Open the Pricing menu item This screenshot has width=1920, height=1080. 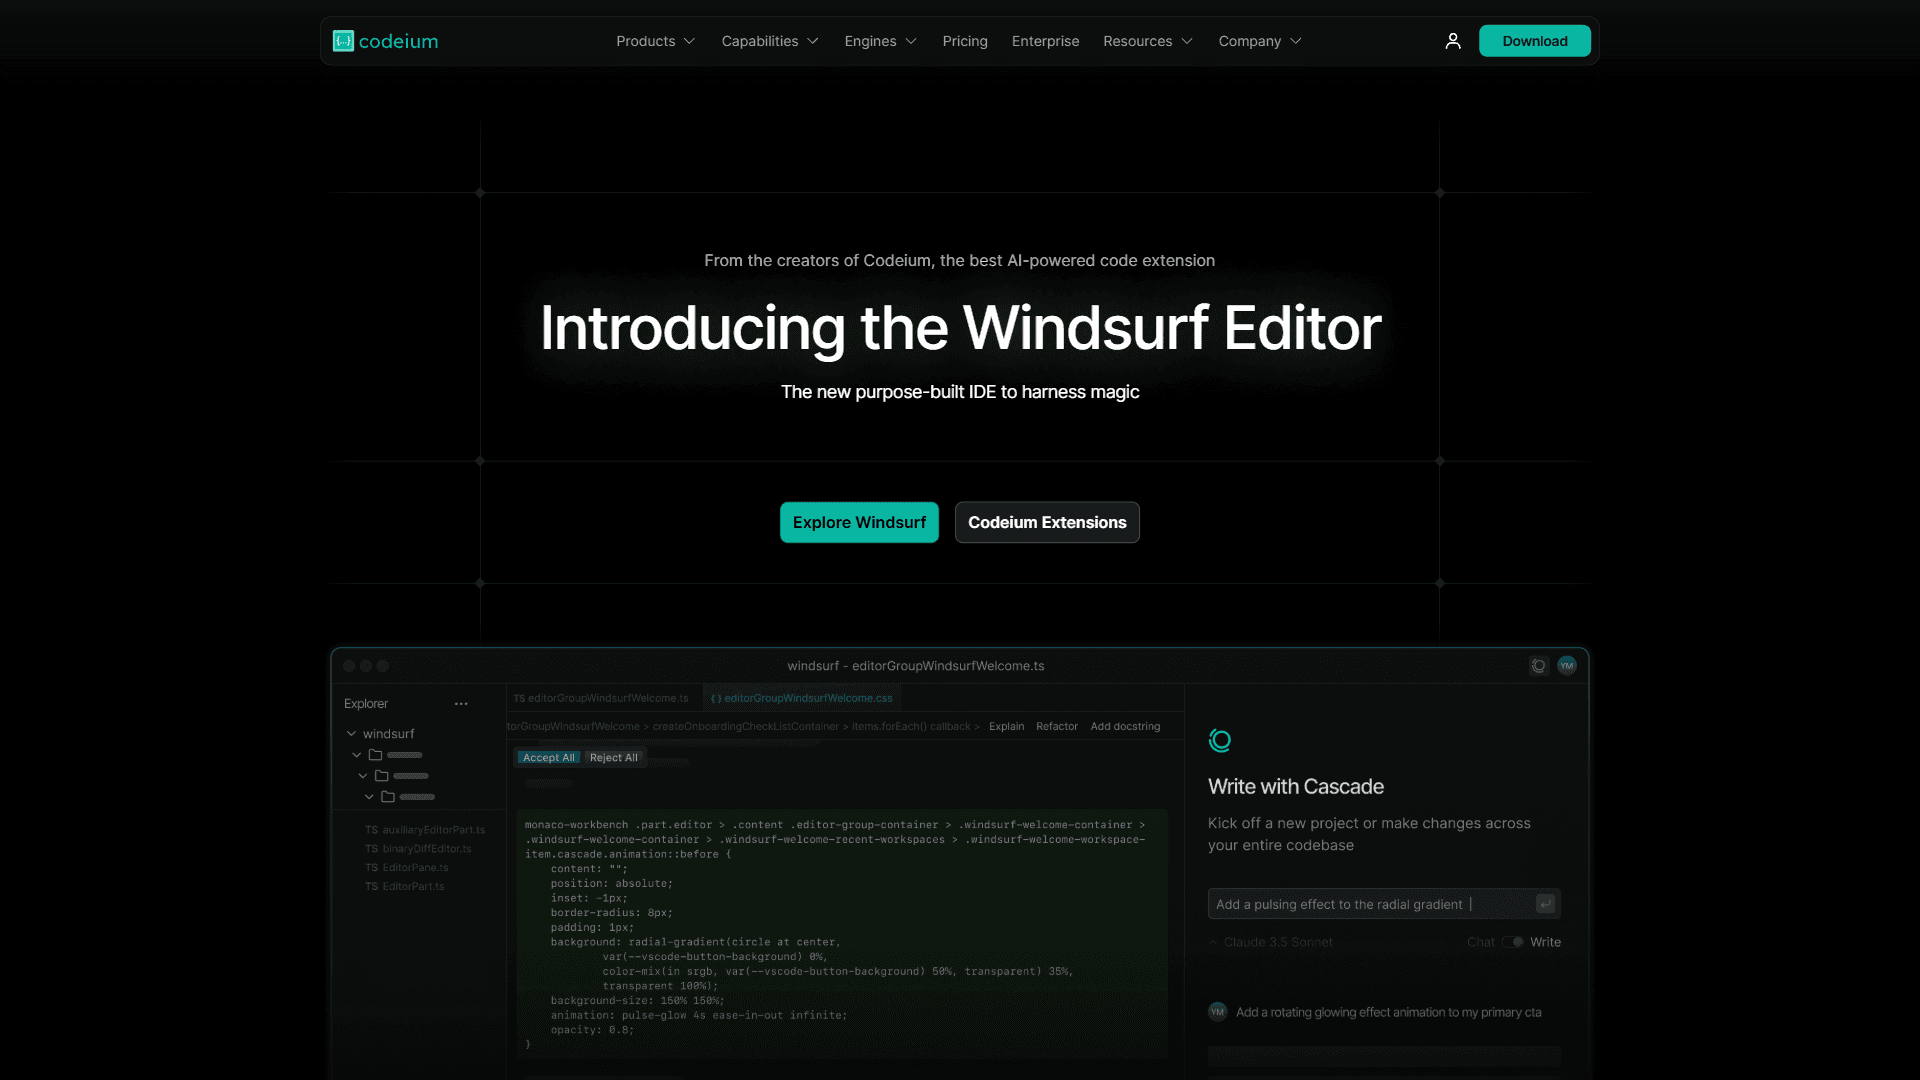(964, 41)
